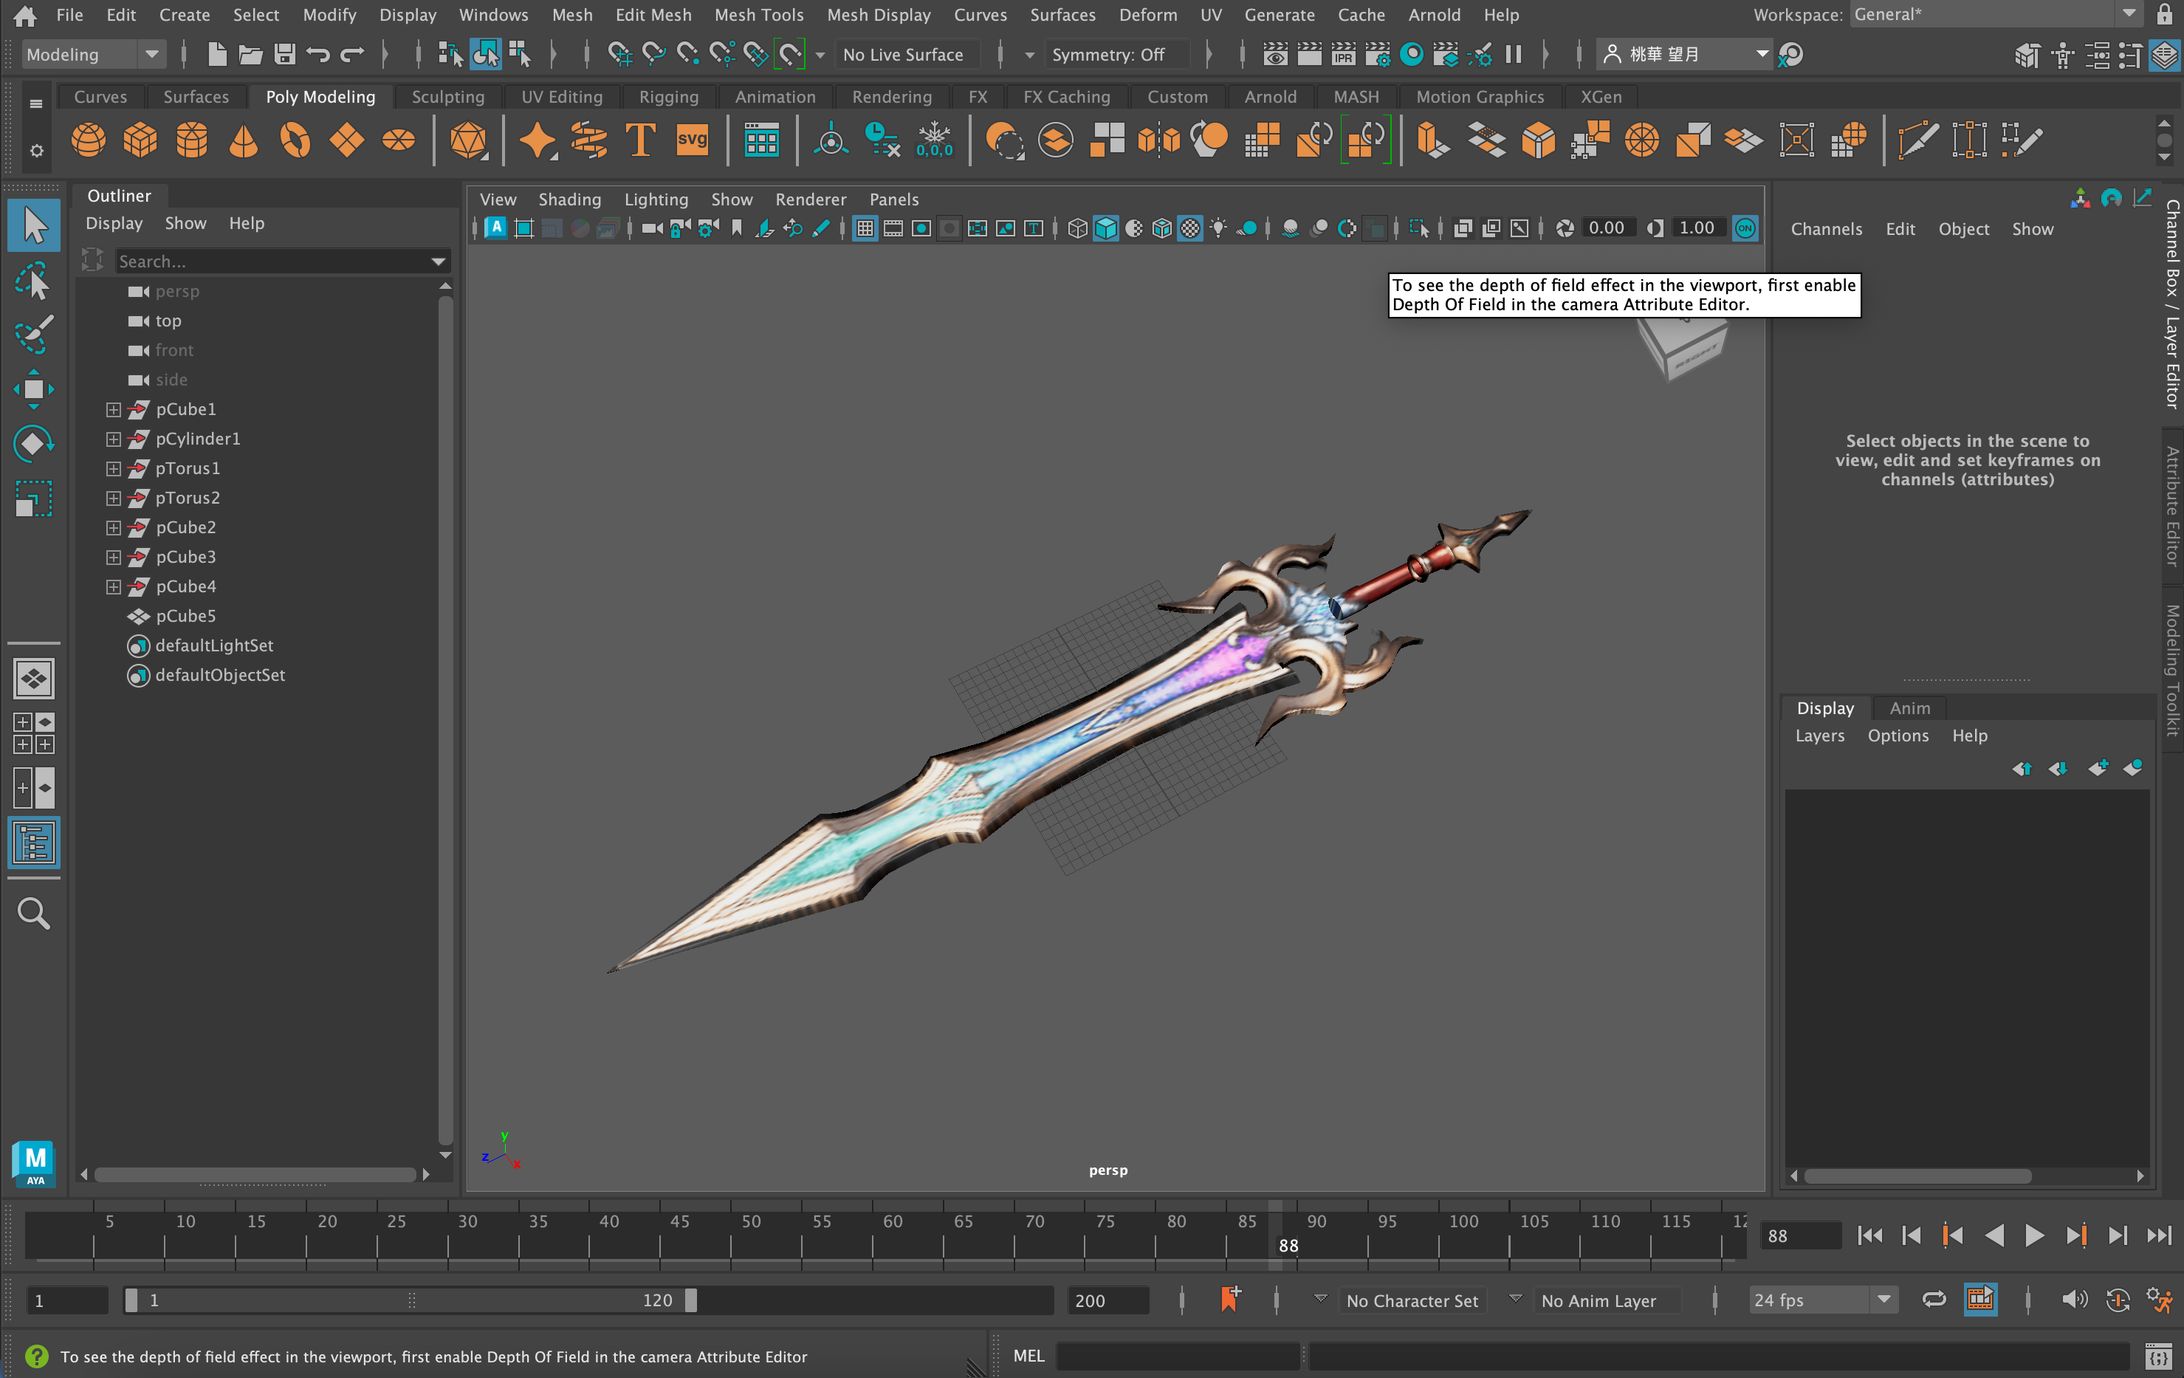Expand the pCylinder1 node
2184x1378 pixels.
point(113,439)
